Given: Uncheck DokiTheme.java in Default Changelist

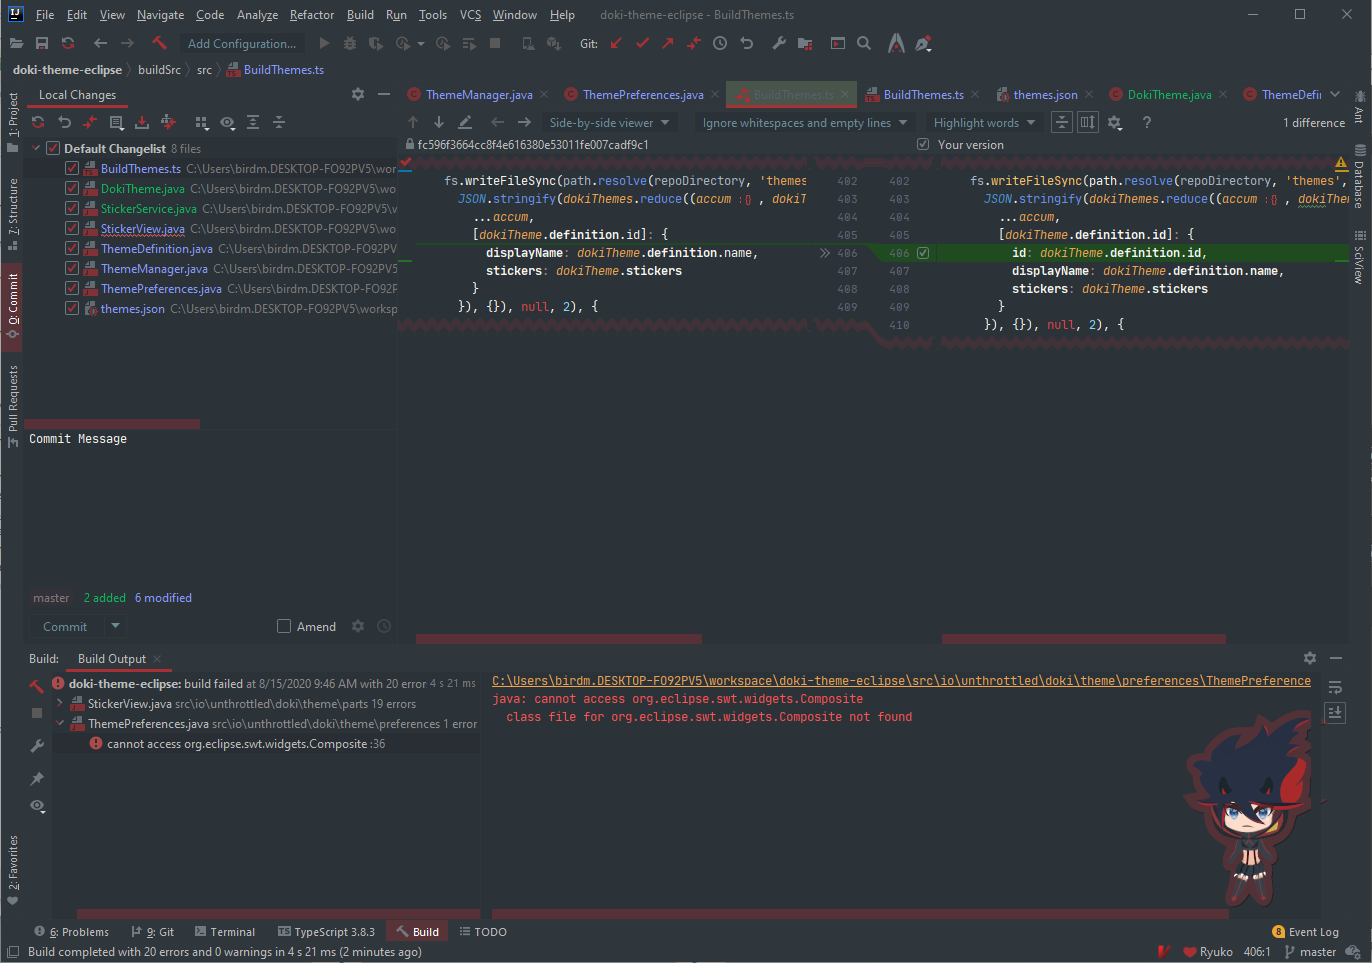Looking at the screenshot, I should click(x=71, y=188).
